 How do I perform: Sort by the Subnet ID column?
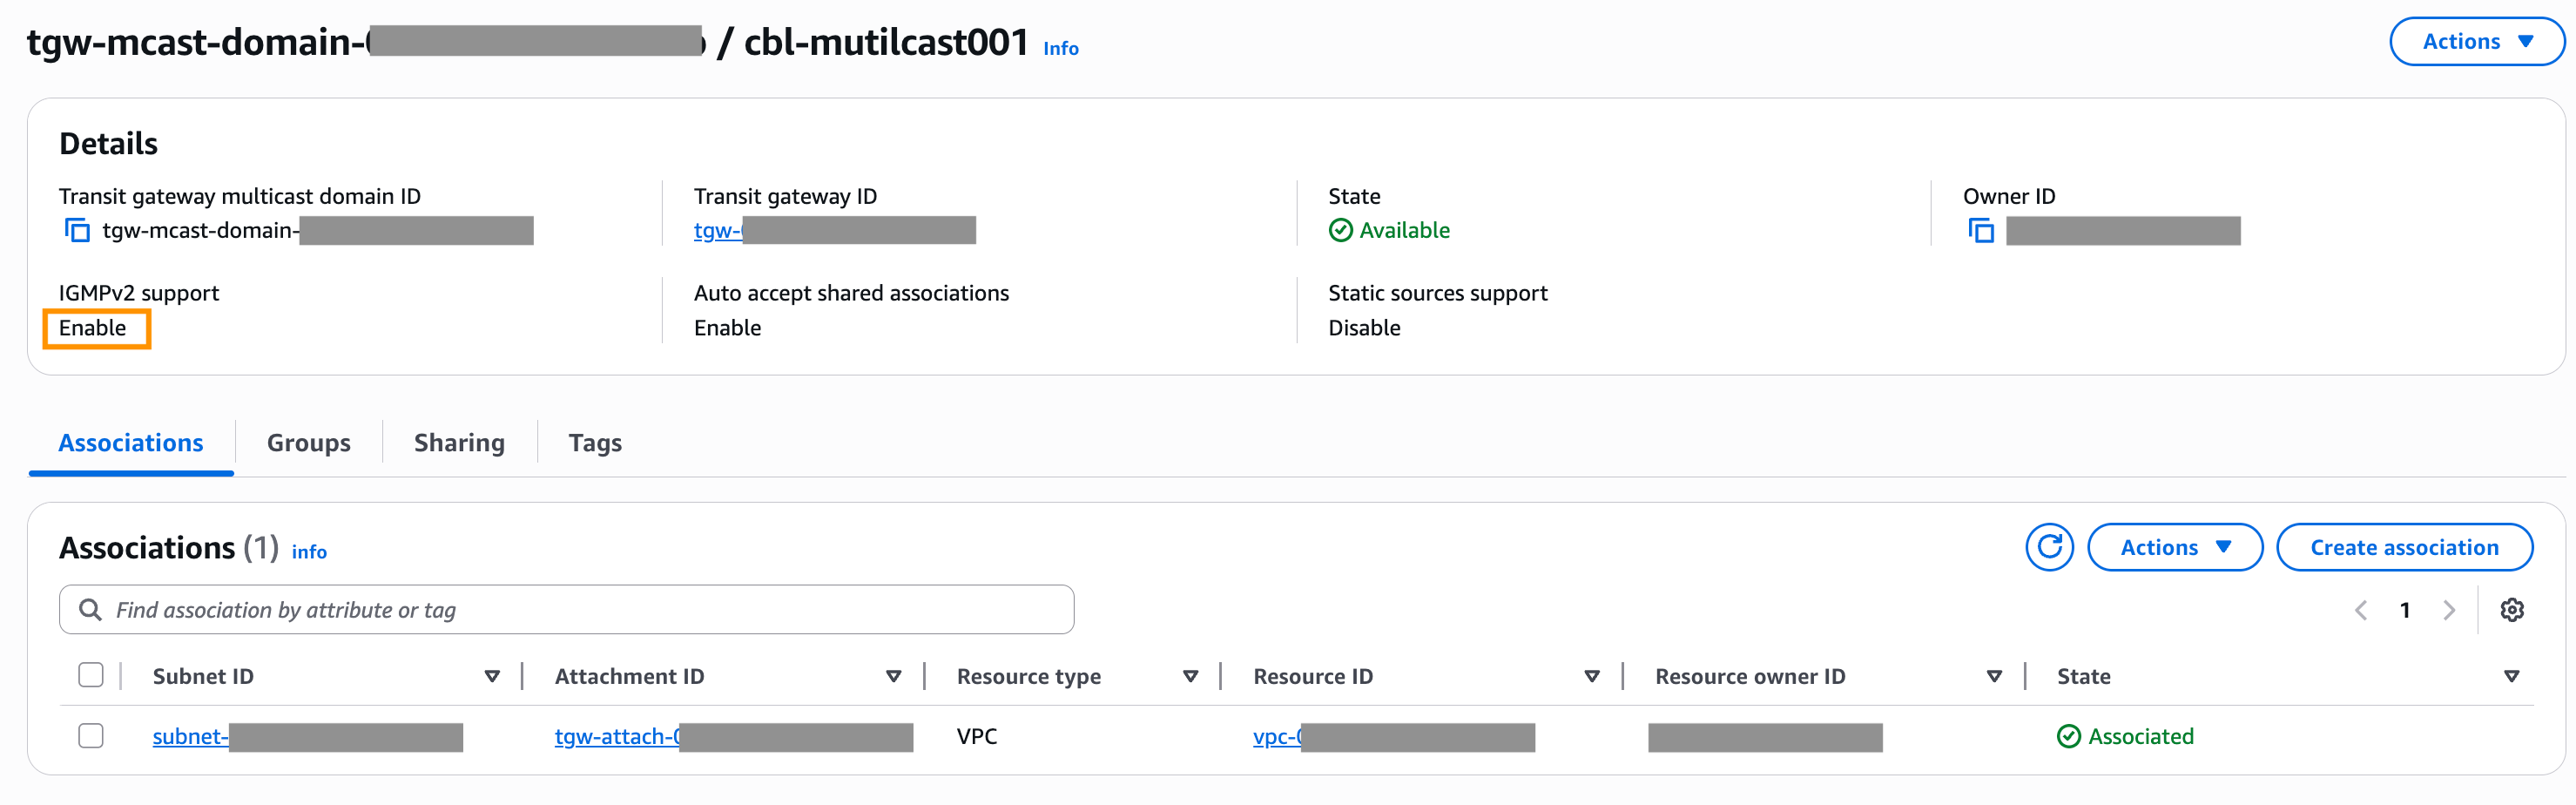492,677
